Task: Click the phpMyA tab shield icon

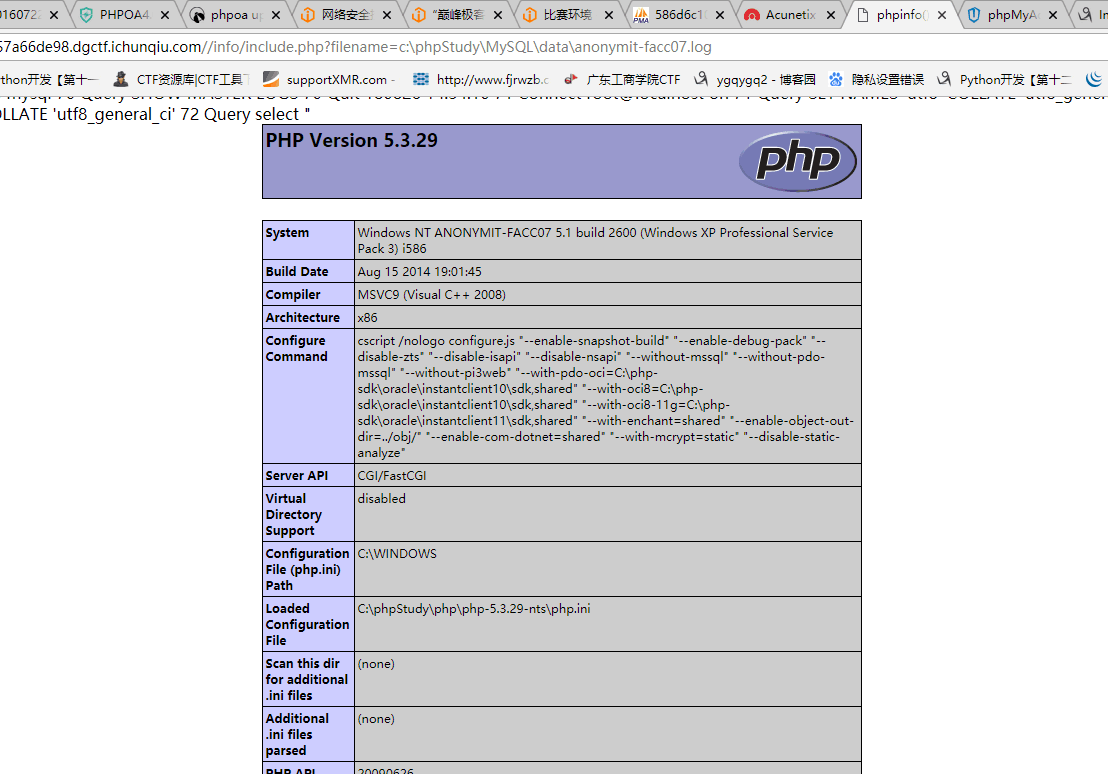Action: point(974,15)
